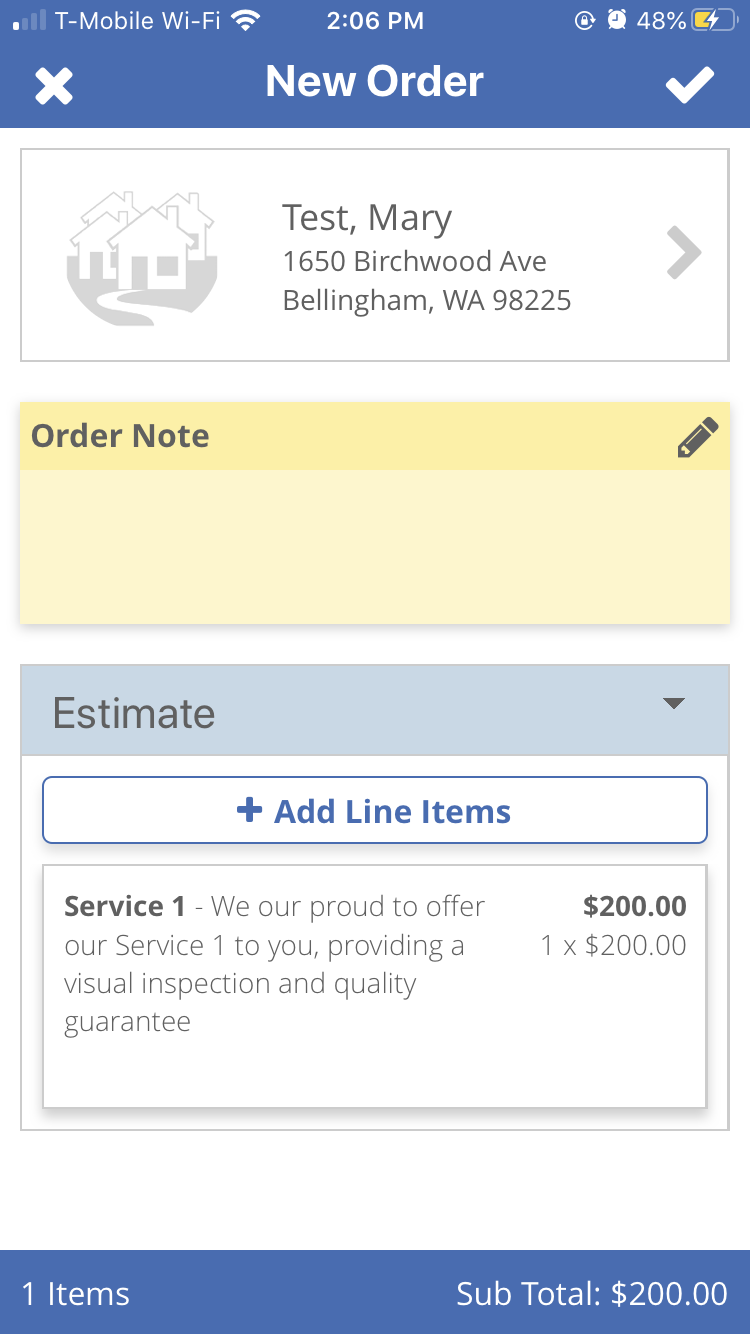Select the Order Note header
The image size is (750, 1334).
pyautogui.click(x=120, y=436)
